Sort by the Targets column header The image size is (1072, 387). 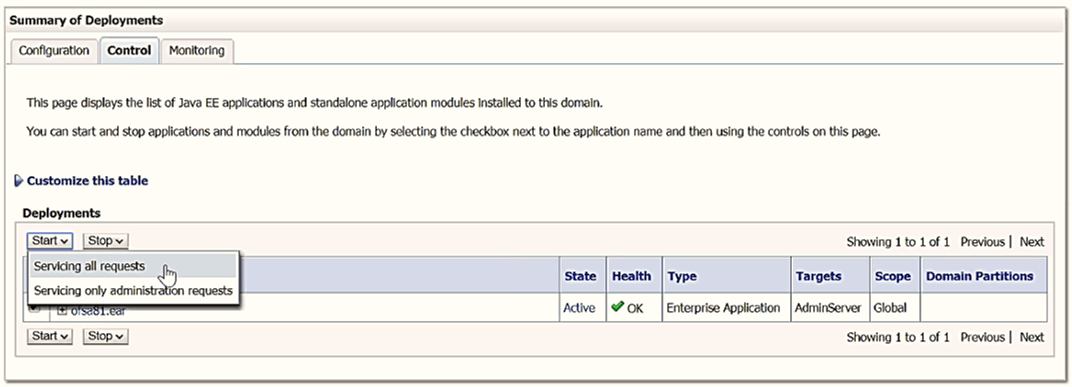818,276
